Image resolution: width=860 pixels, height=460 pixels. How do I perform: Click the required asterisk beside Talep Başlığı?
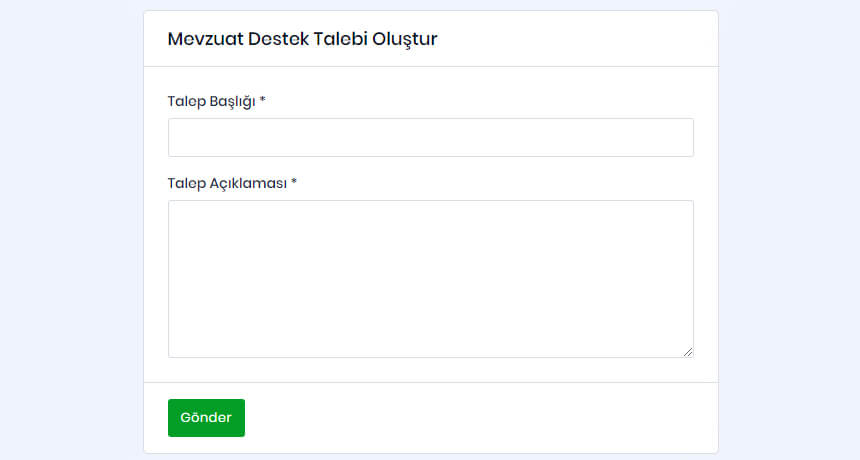[262, 100]
